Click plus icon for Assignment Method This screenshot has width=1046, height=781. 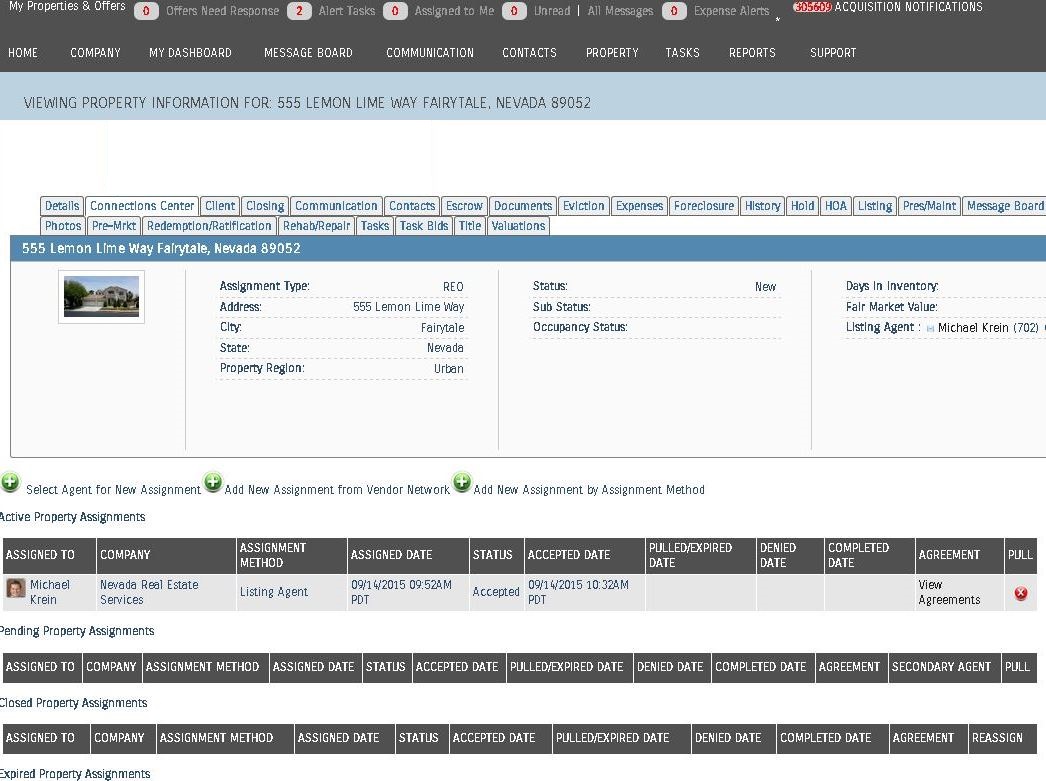pyautogui.click(x=461, y=483)
